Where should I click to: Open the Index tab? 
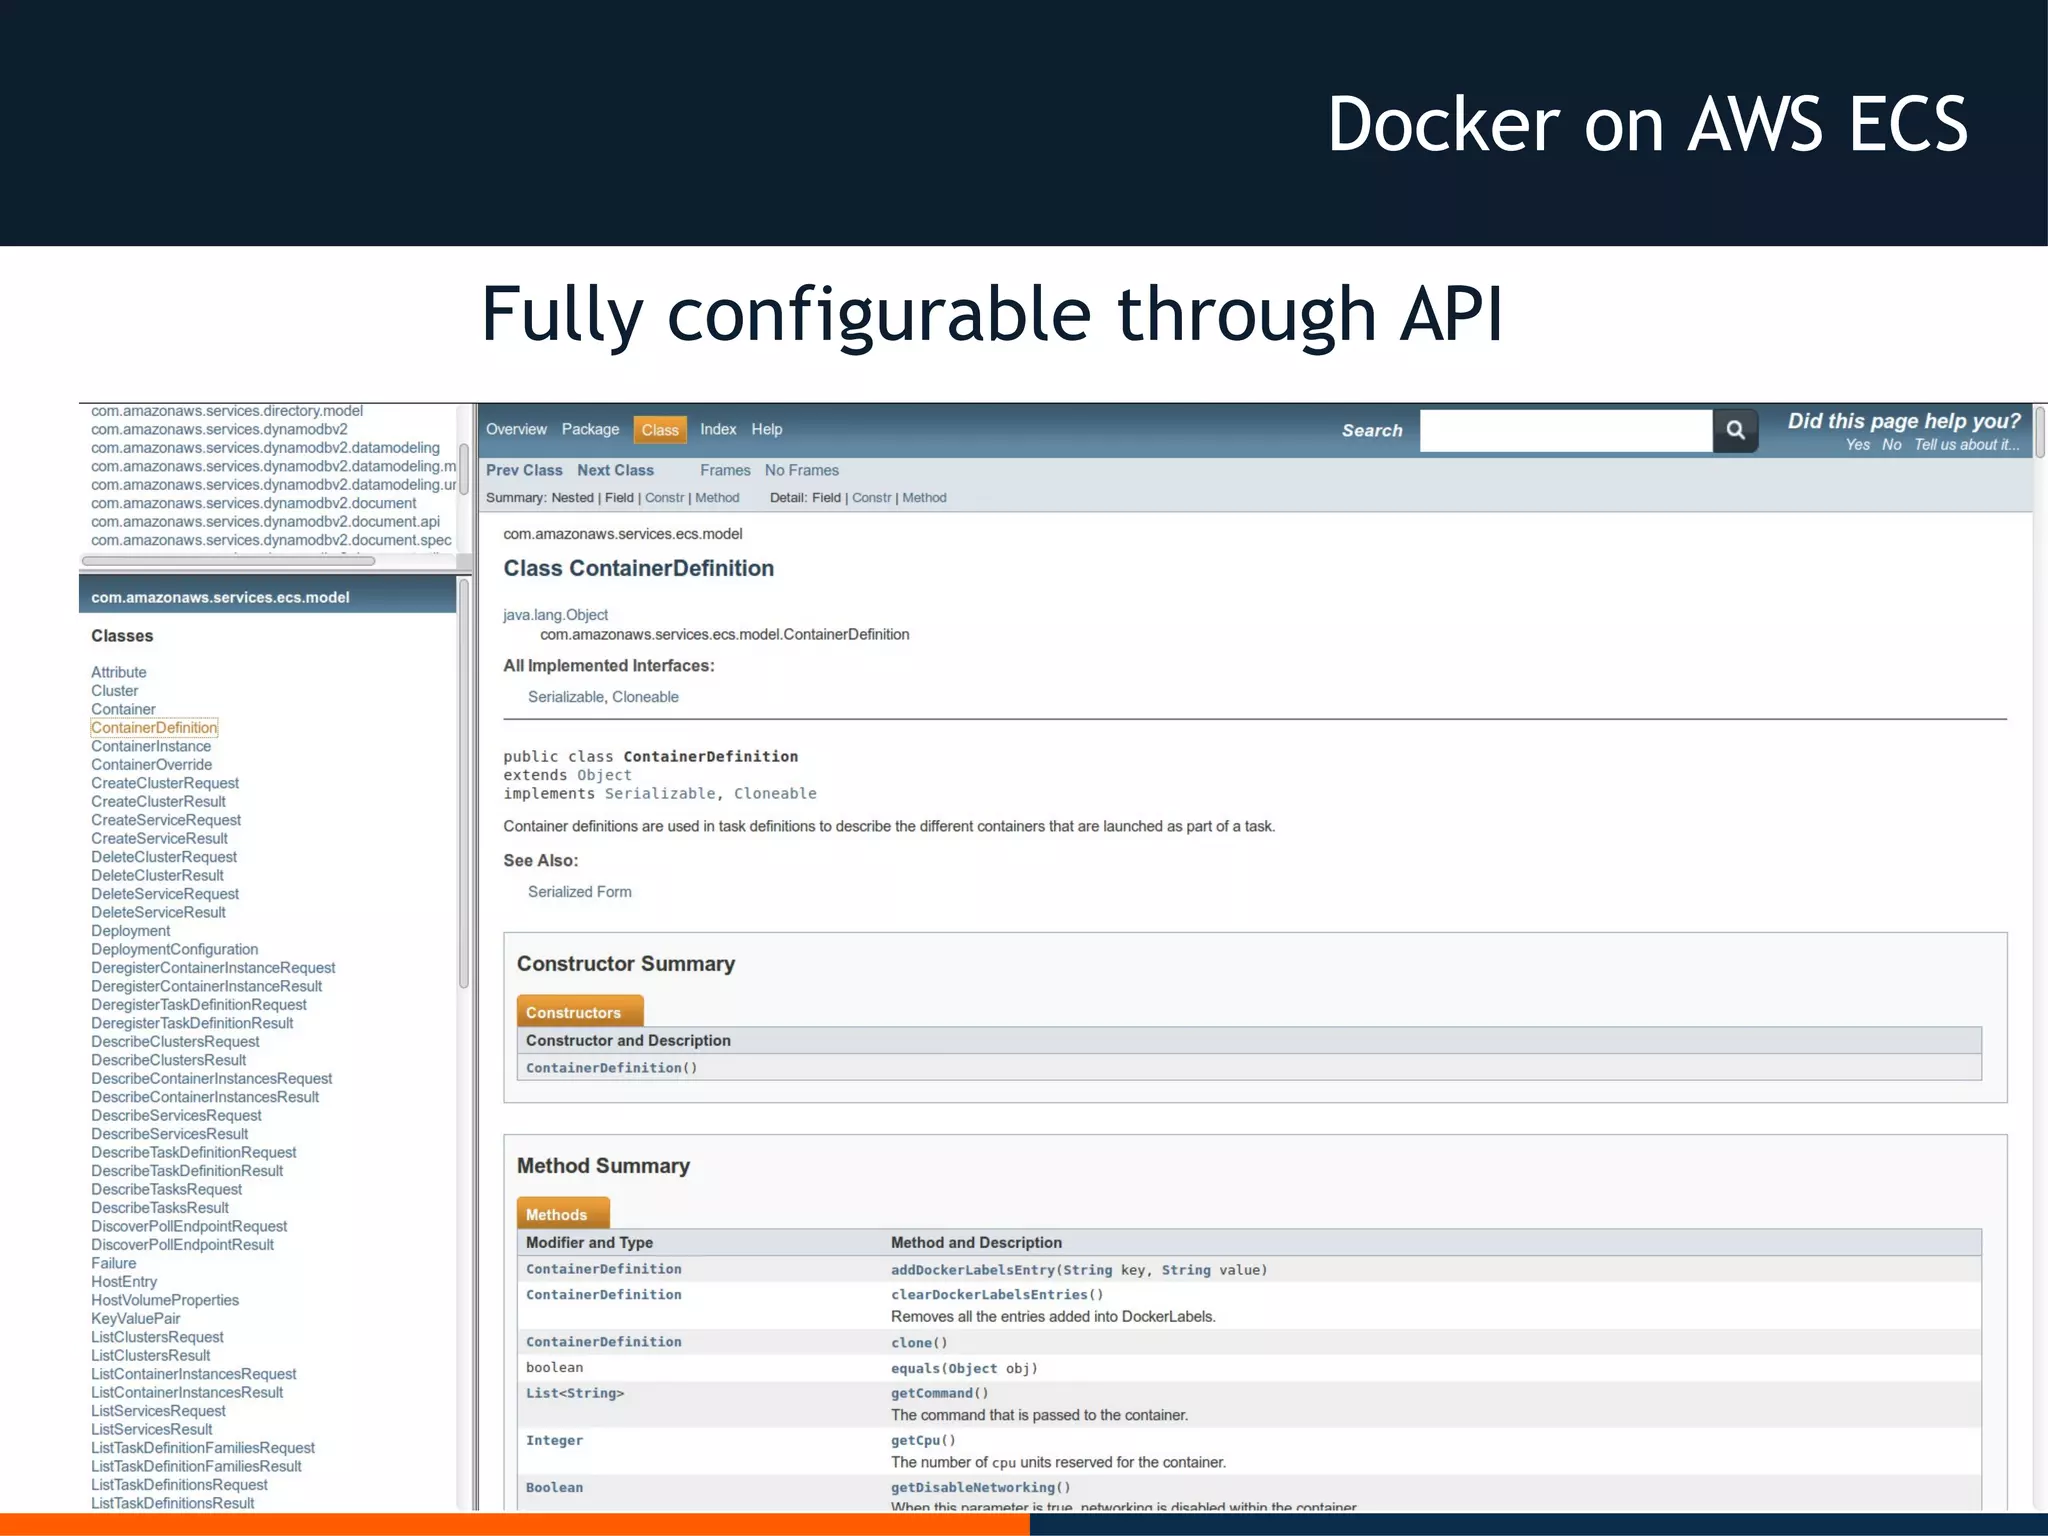718,429
